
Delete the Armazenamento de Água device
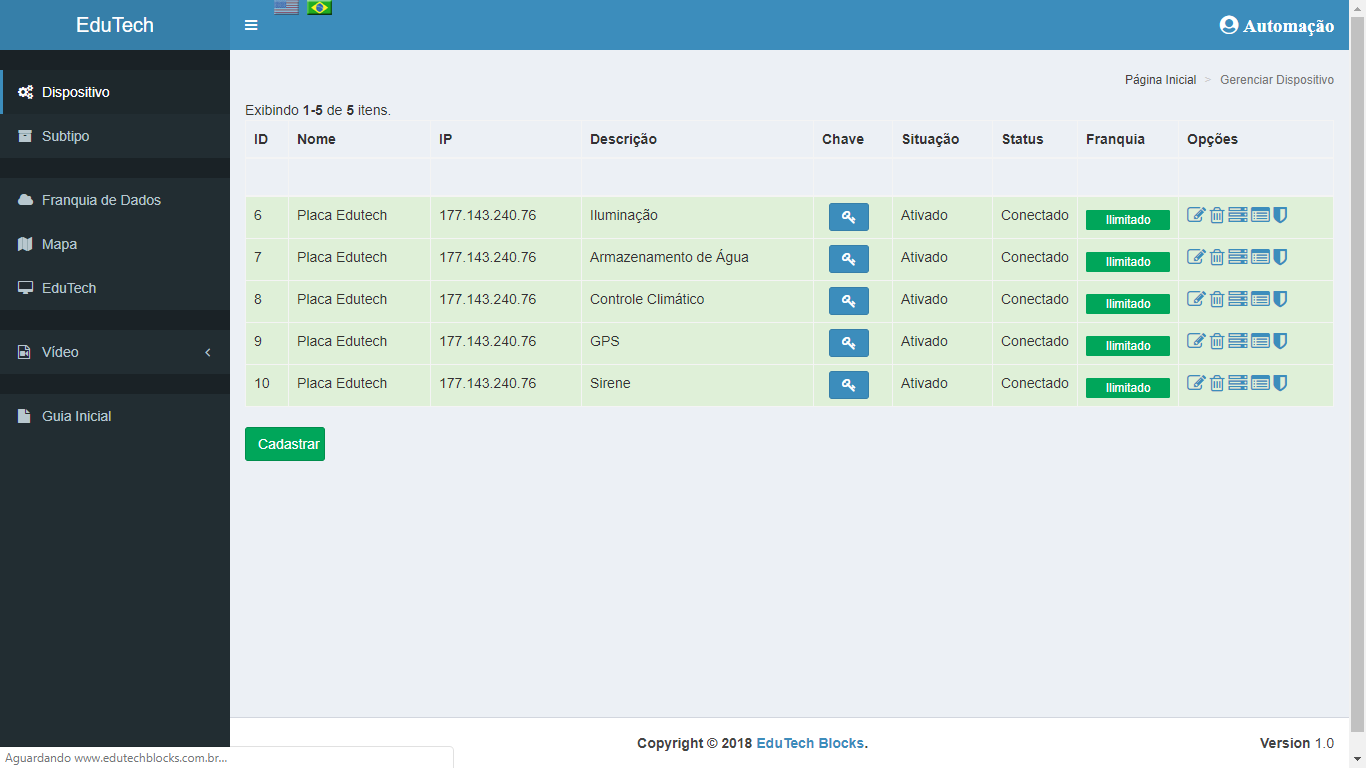pyautogui.click(x=1217, y=257)
